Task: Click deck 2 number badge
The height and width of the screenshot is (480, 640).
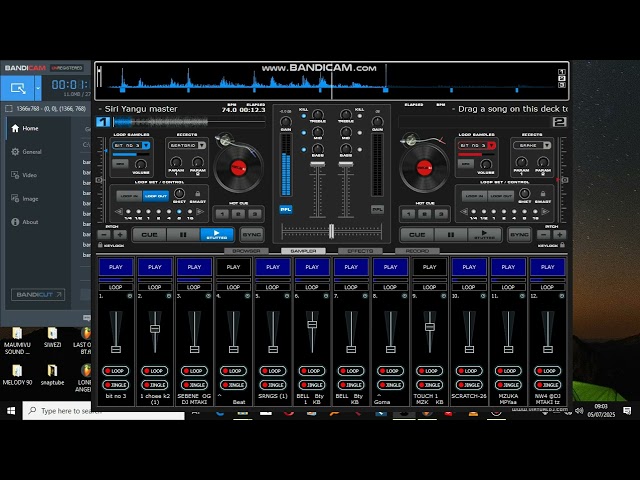Action: 559,122
